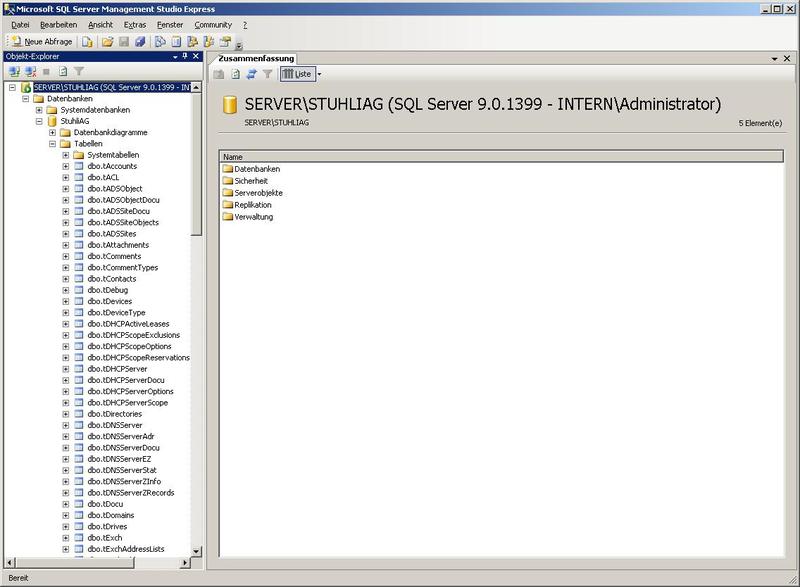Viewport: 800px width, 587px height.
Task: Click the dbo.tDevices table icon
Action: tap(79, 301)
